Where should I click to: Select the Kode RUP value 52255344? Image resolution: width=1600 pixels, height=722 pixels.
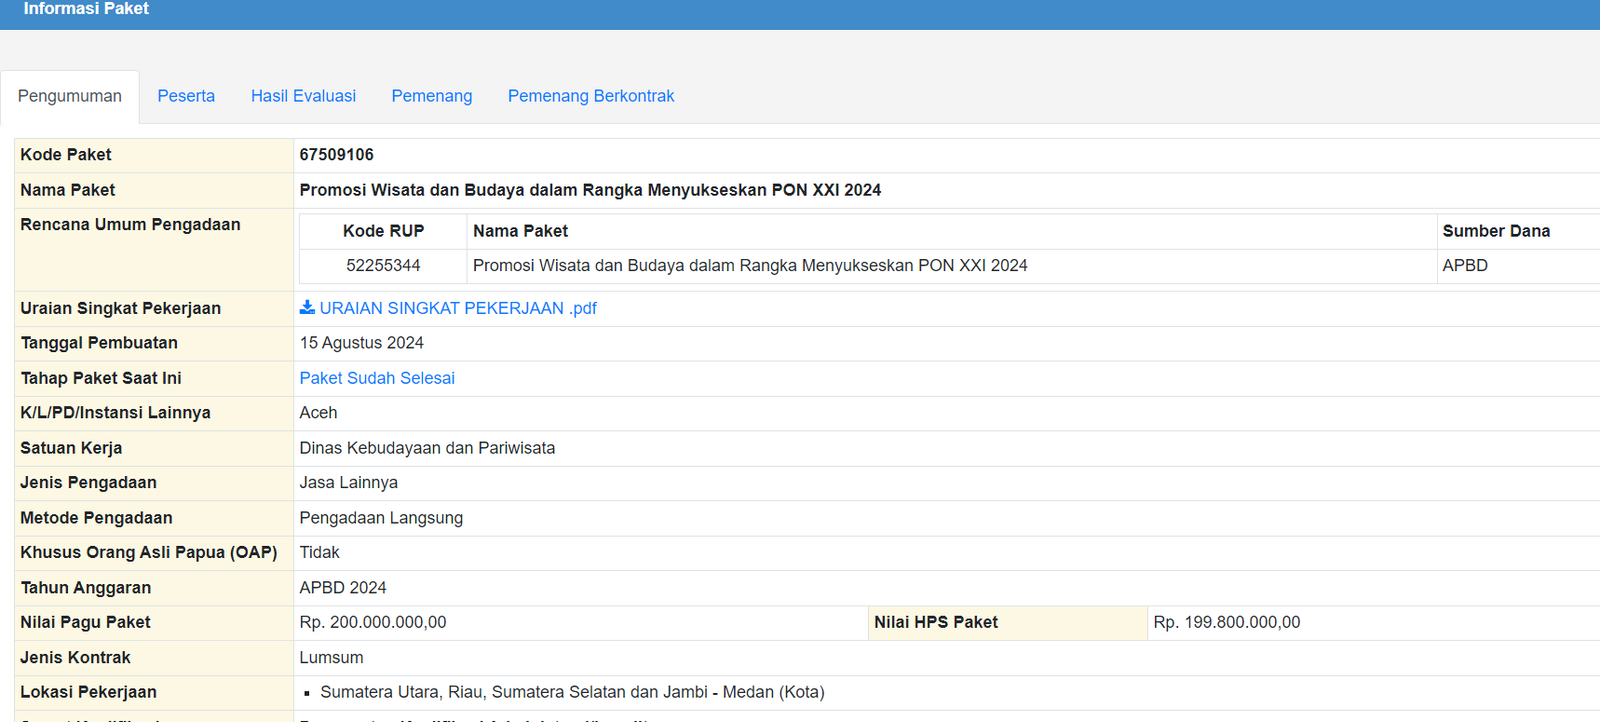(383, 266)
